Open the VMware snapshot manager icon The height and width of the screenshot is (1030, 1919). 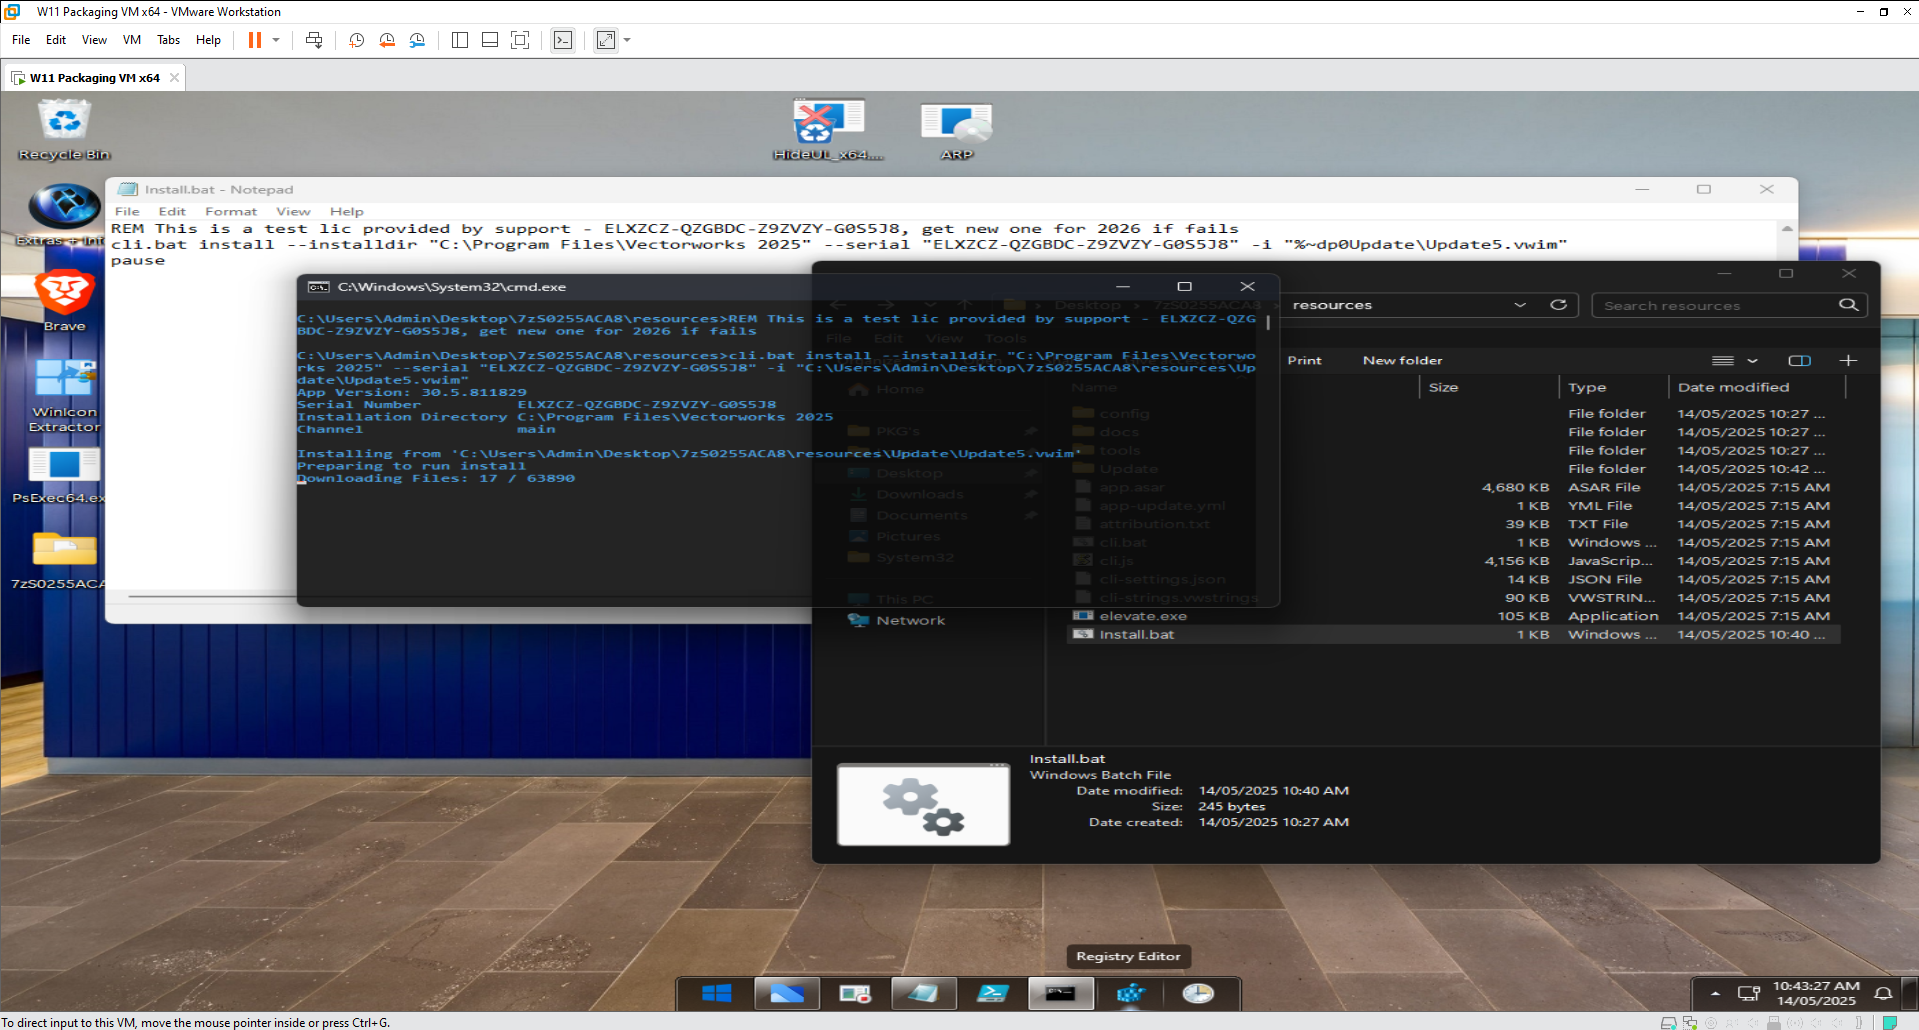[417, 40]
